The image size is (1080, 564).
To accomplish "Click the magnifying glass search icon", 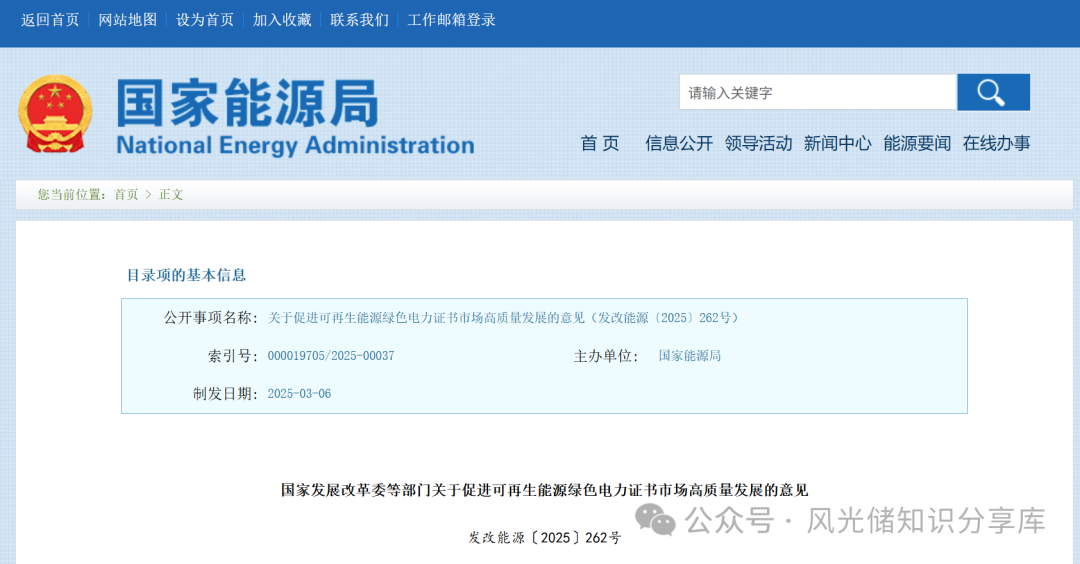I will click(x=992, y=93).
